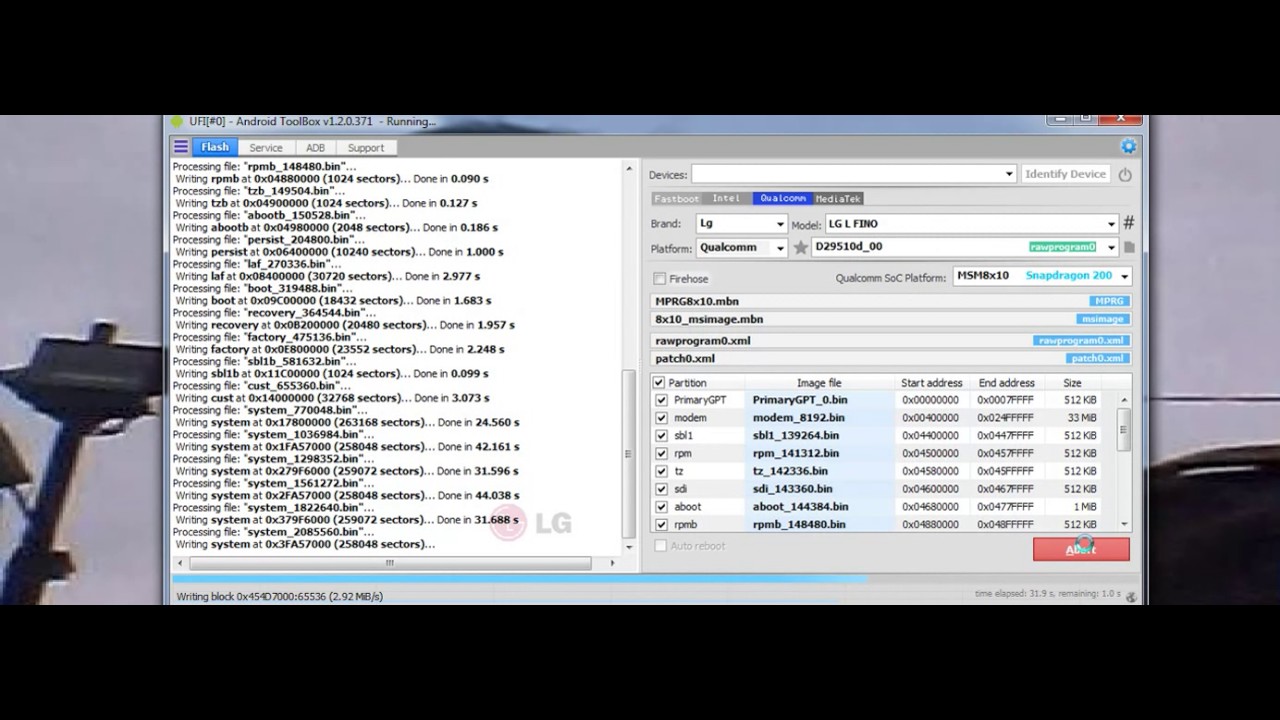This screenshot has height=720, width=1280.
Task: Open the firmware dropdown showing D29510d_00
Action: (x=964, y=247)
